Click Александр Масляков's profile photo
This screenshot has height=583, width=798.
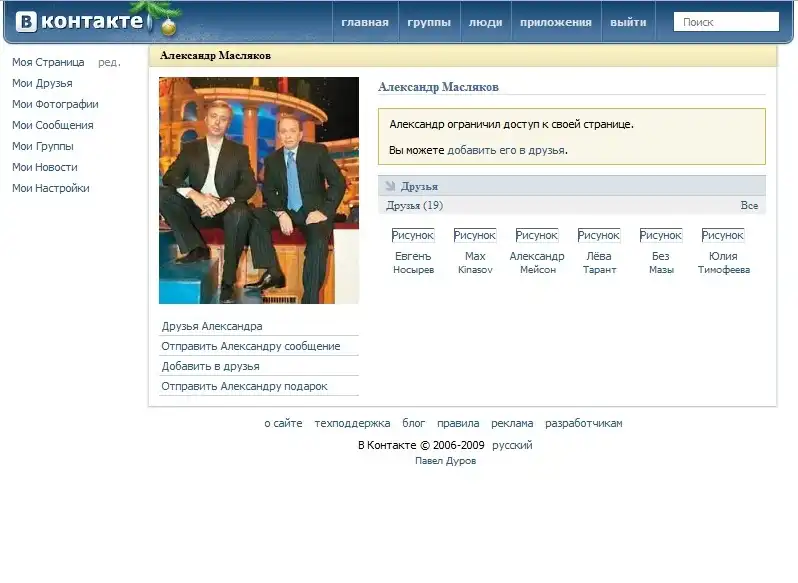coord(259,190)
